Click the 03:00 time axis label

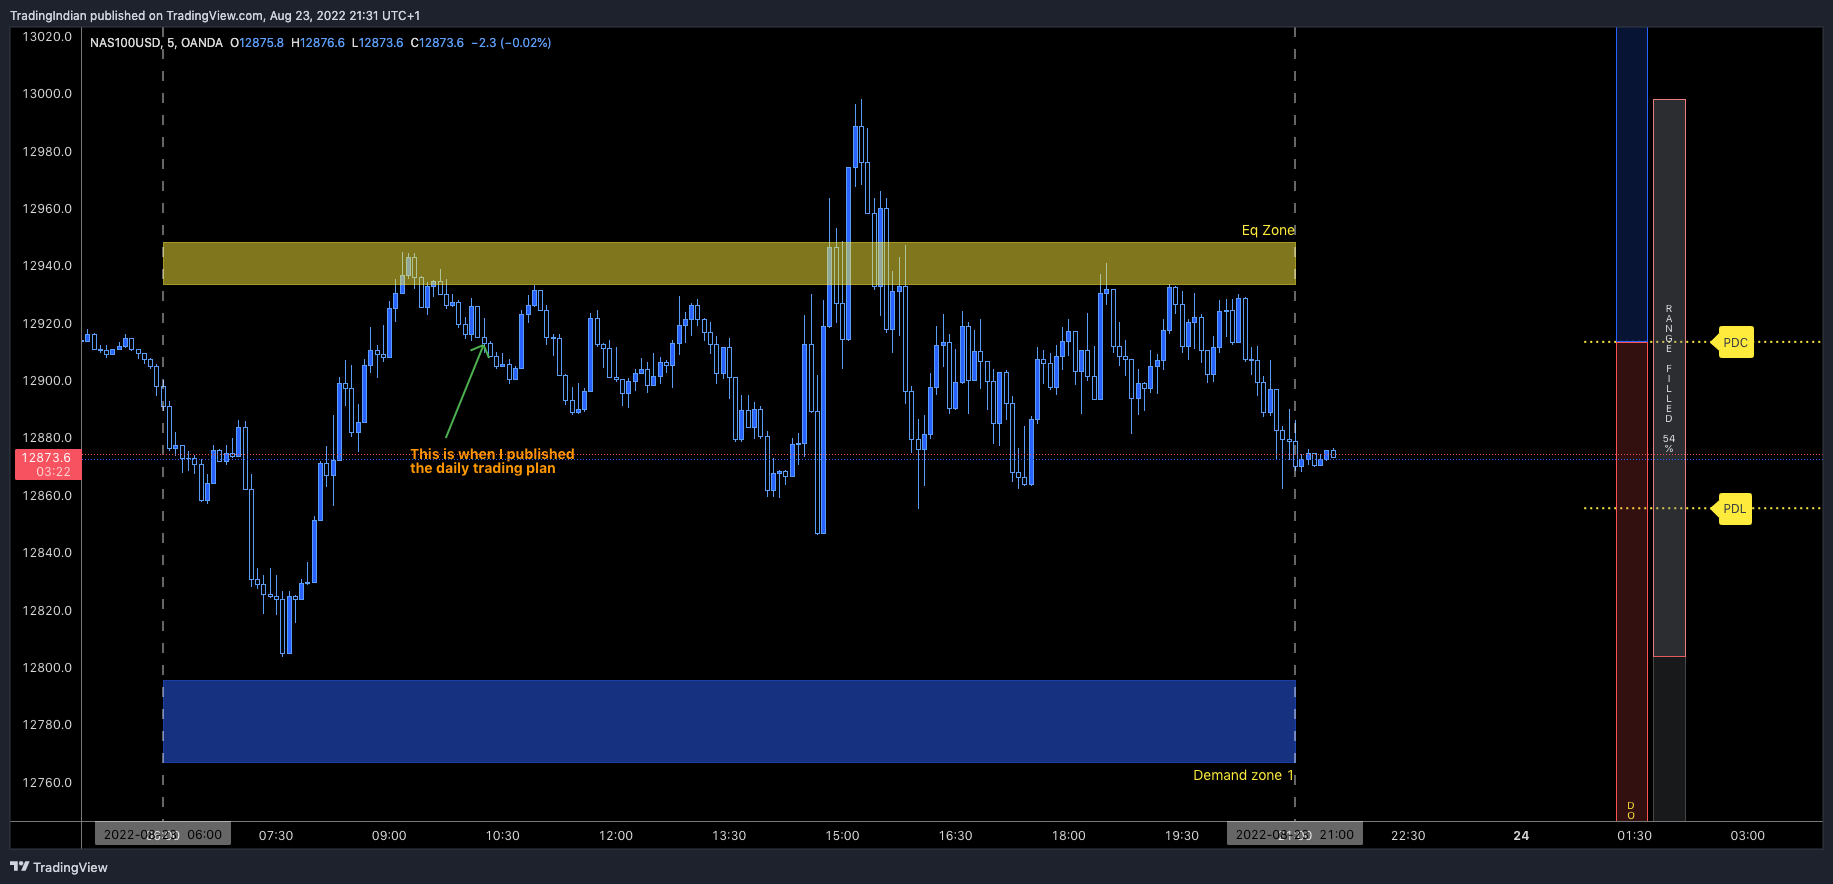pyautogui.click(x=1748, y=836)
